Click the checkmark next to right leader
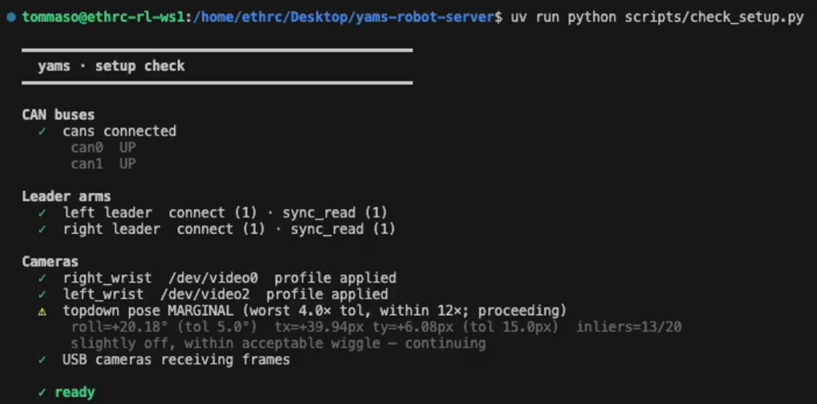The image size is (817, 404). tap(42, 229)
